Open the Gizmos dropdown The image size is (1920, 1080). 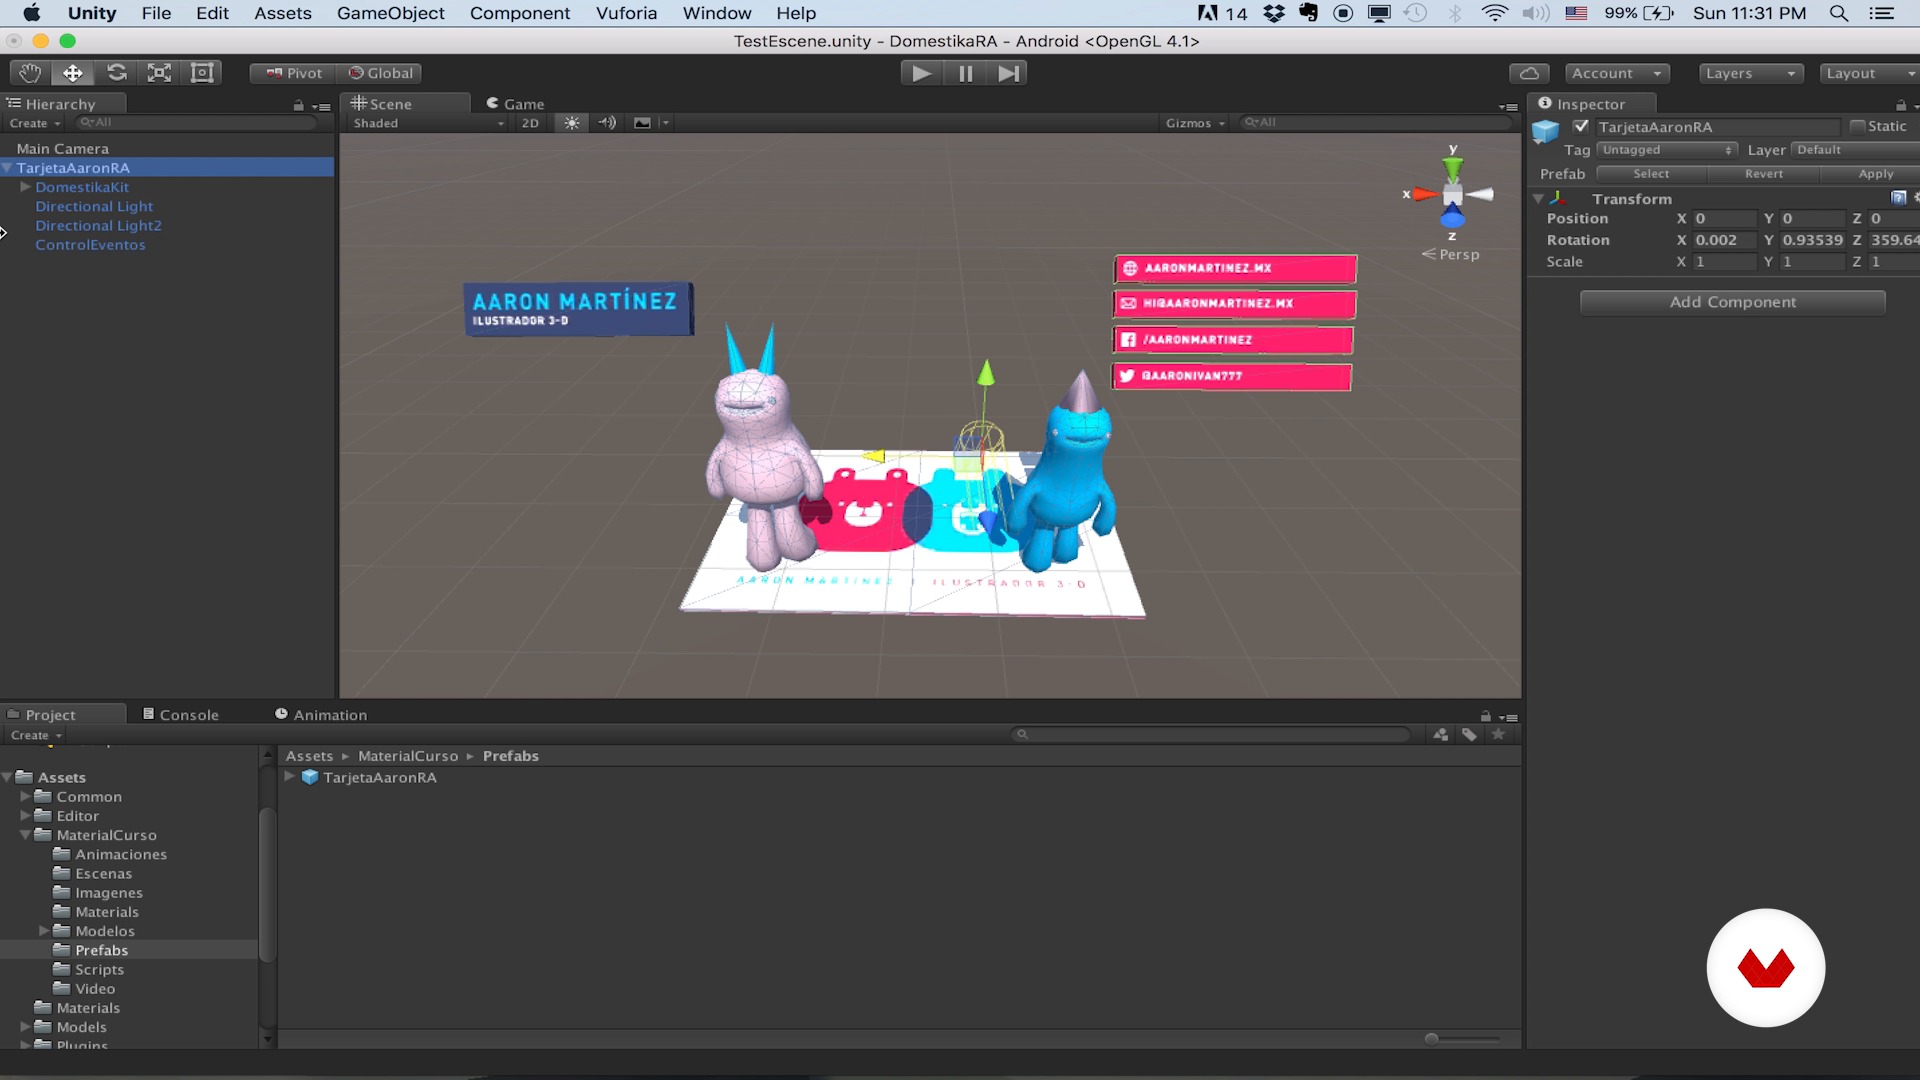pyautogui.click(x=1195, y=123)
